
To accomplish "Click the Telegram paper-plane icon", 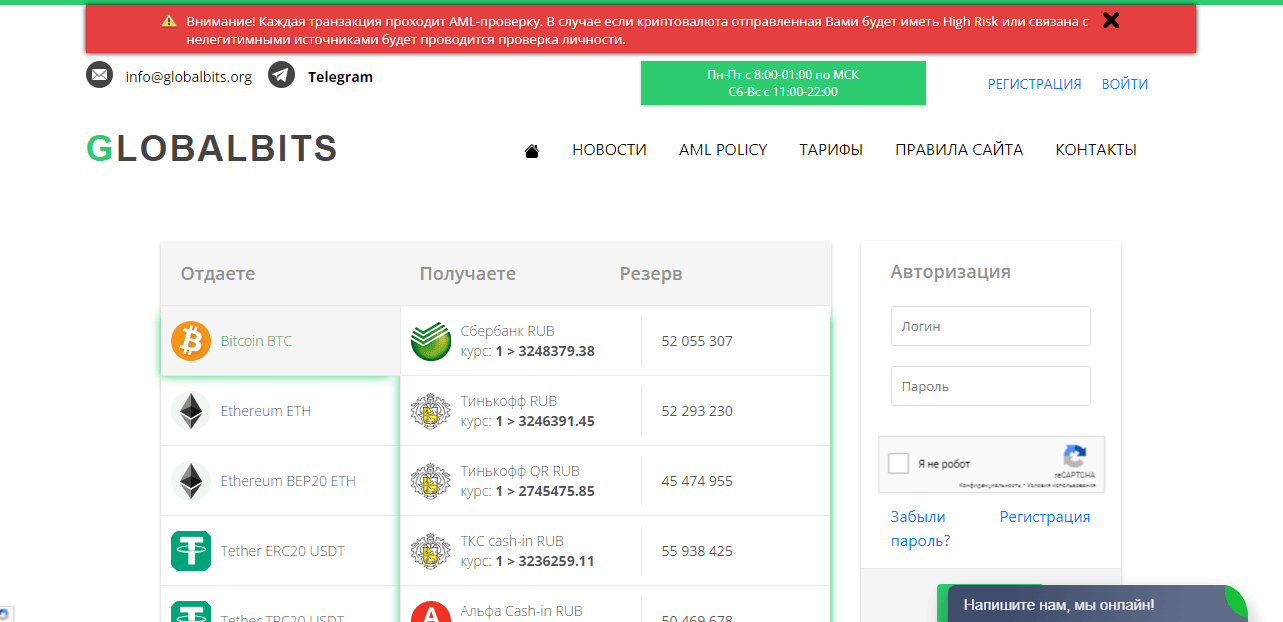I will [281, 76].
